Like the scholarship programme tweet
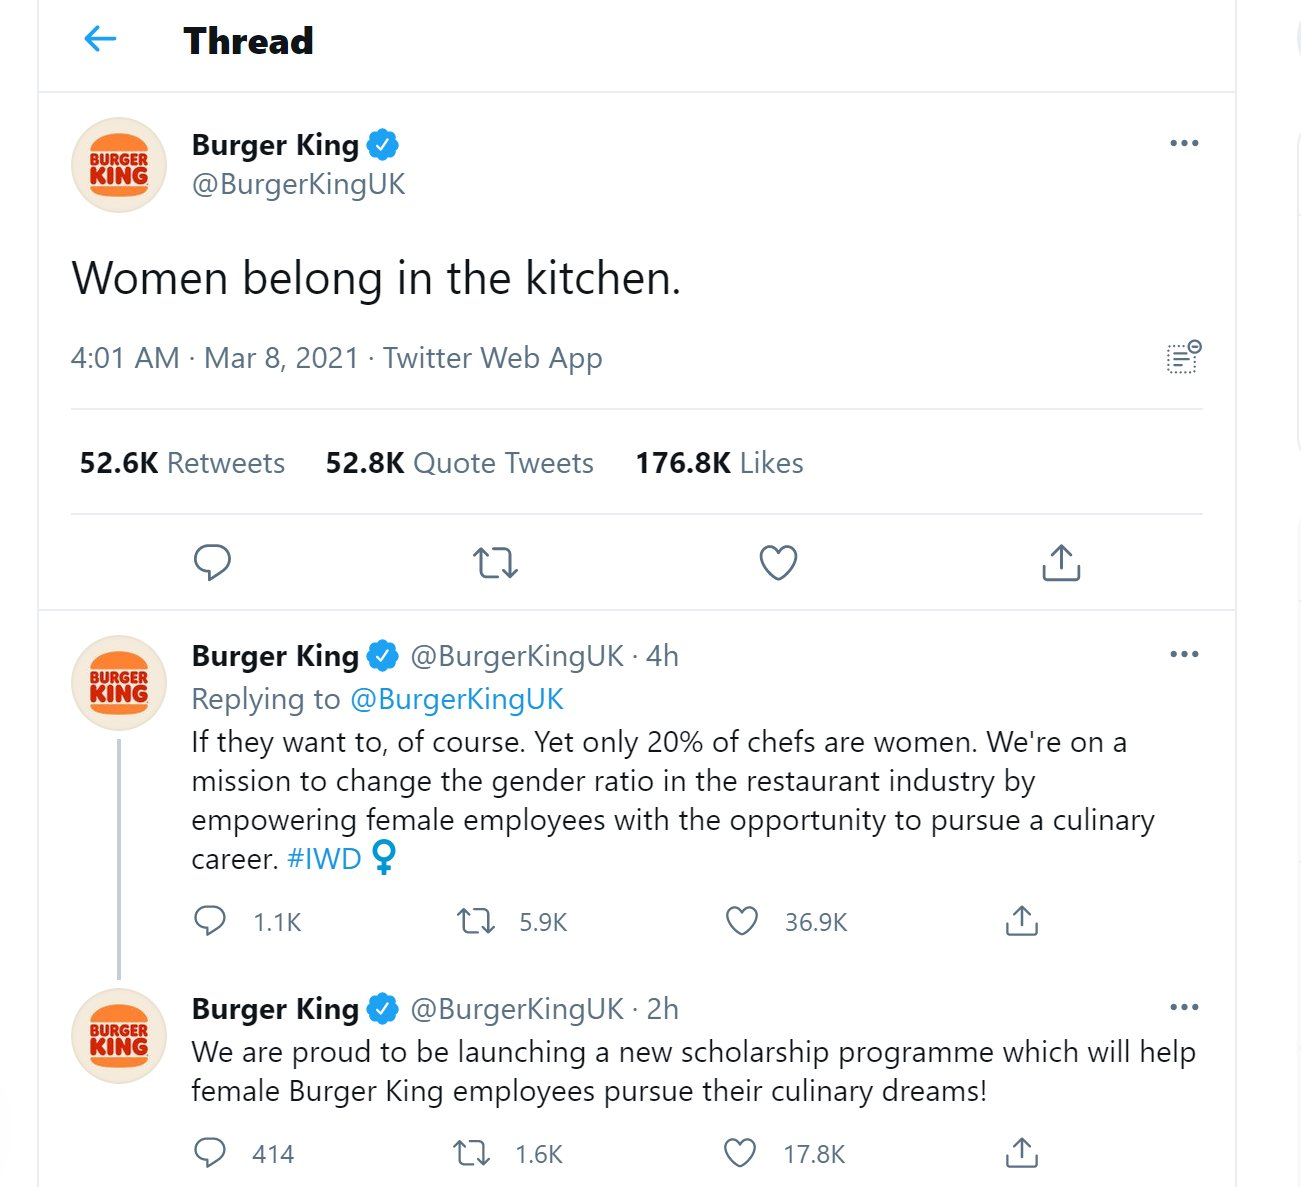The height and width of the screenshot is (1187, 1301). tap(740, 1153)
